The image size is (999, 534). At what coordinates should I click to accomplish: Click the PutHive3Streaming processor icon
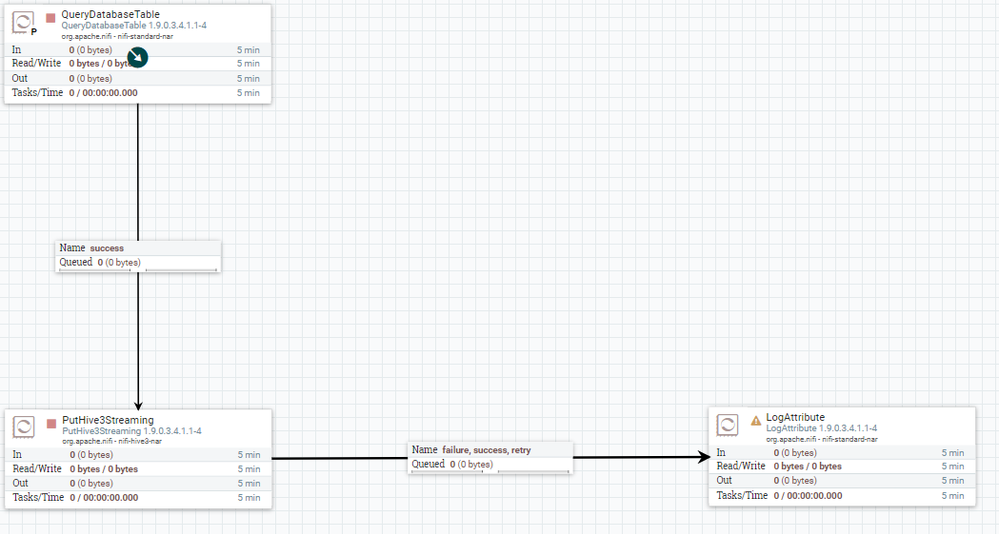tap(24, 427)
